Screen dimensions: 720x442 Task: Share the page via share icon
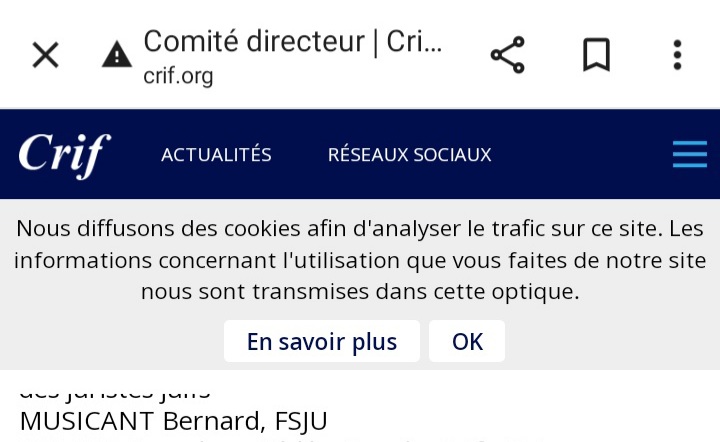pyautogui.click(x=508, y=55)
